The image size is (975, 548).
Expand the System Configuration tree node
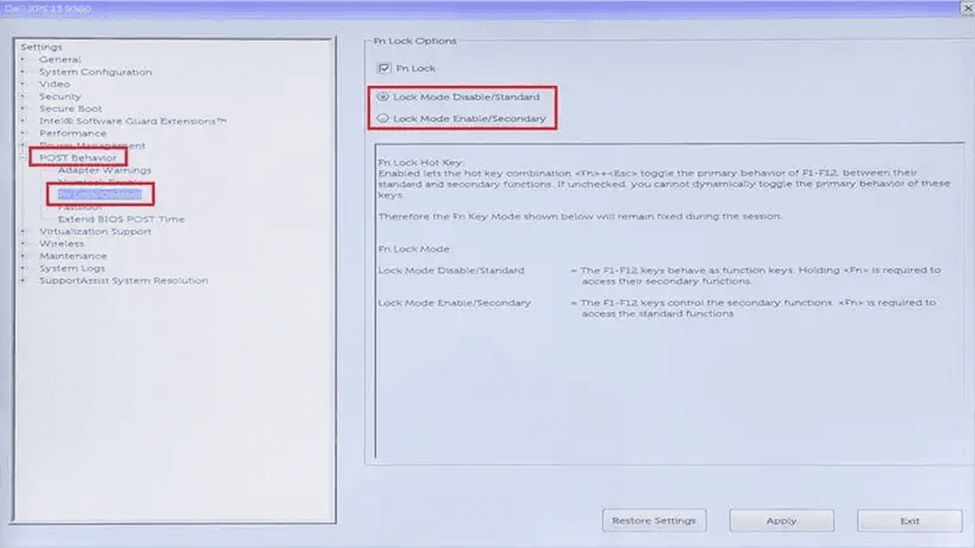pyautogui.click(x=23, y=72)
